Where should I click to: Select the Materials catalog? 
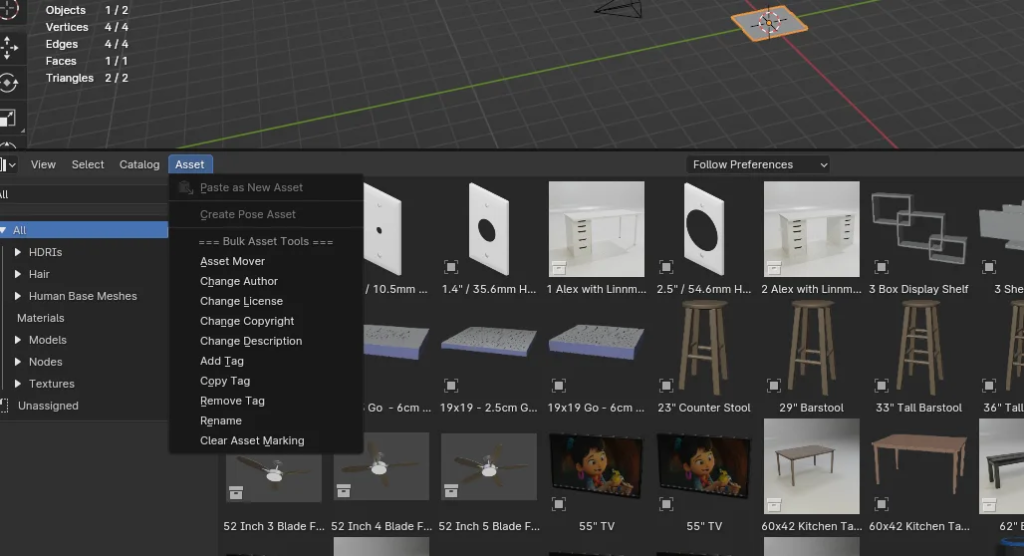(x=40, y=318)
